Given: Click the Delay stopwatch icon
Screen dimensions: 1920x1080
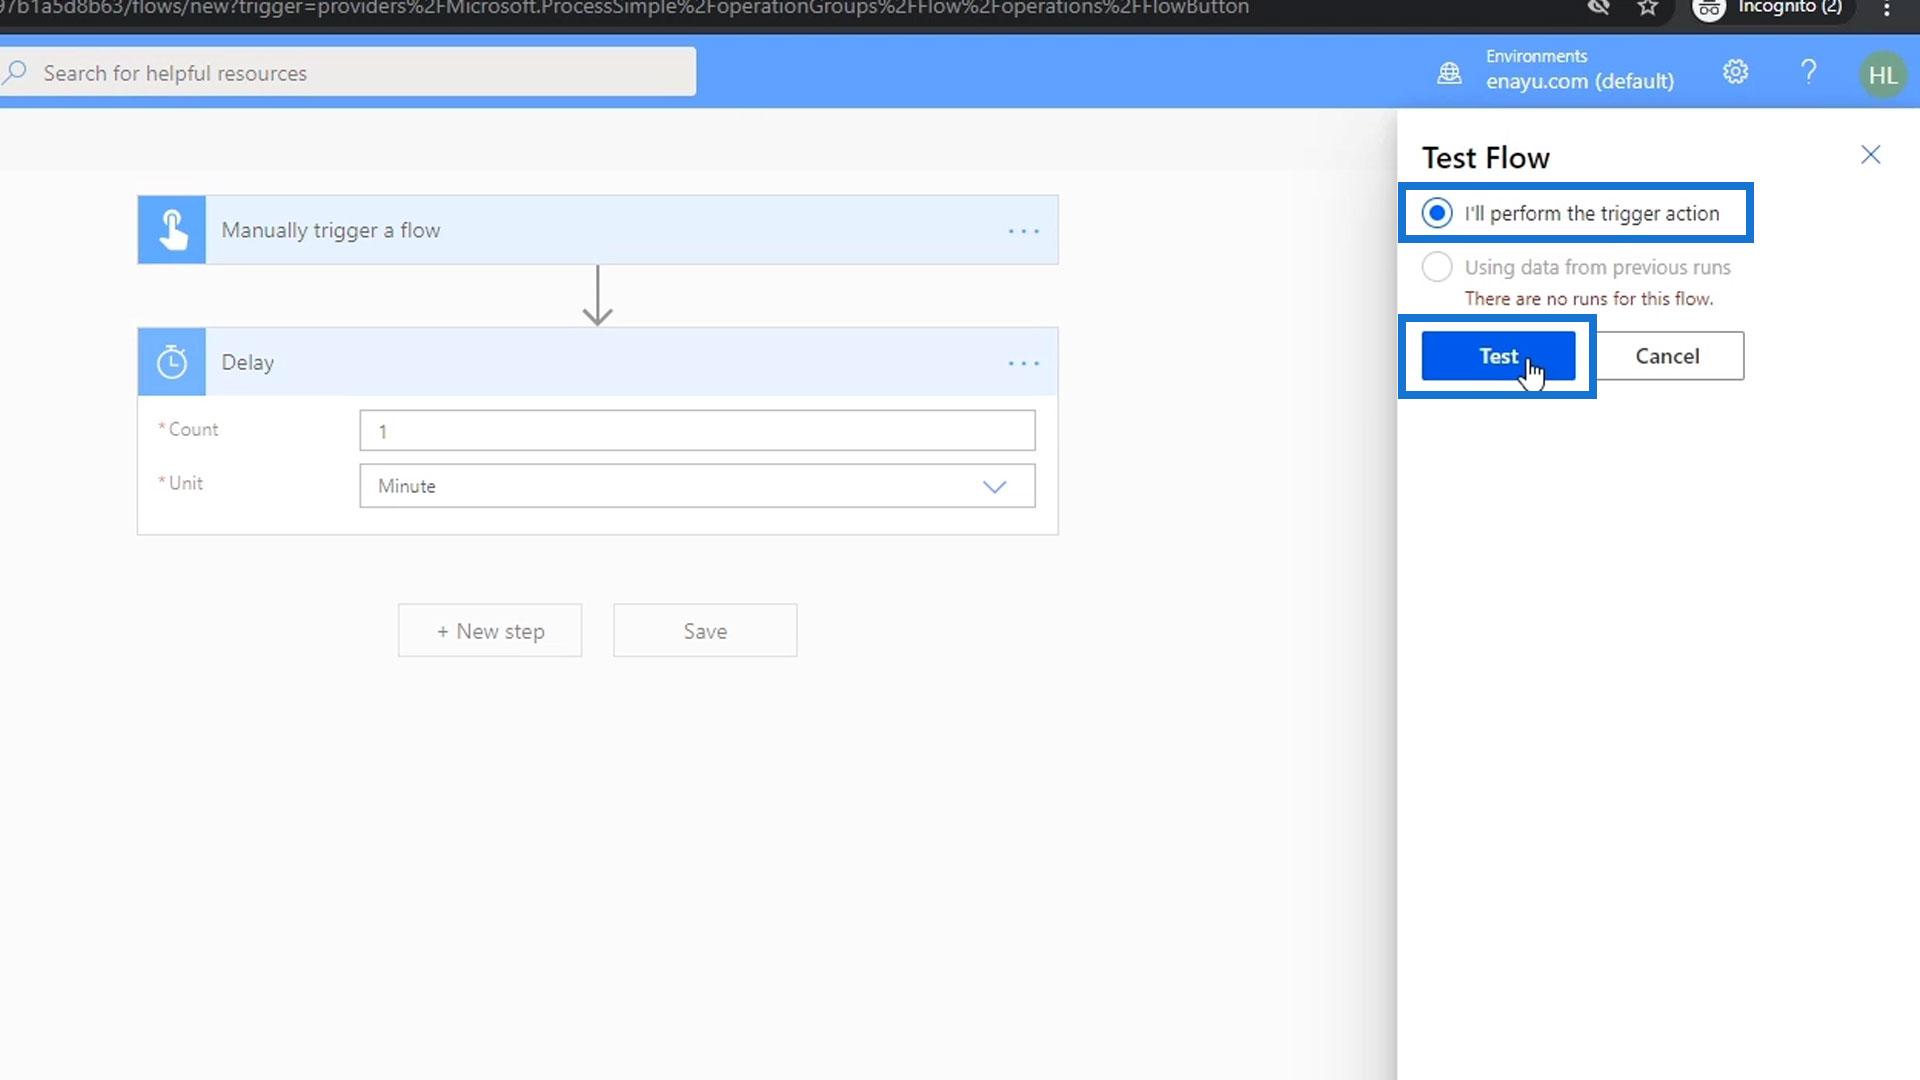Looking at the screenshot, I should coord(172,362).
